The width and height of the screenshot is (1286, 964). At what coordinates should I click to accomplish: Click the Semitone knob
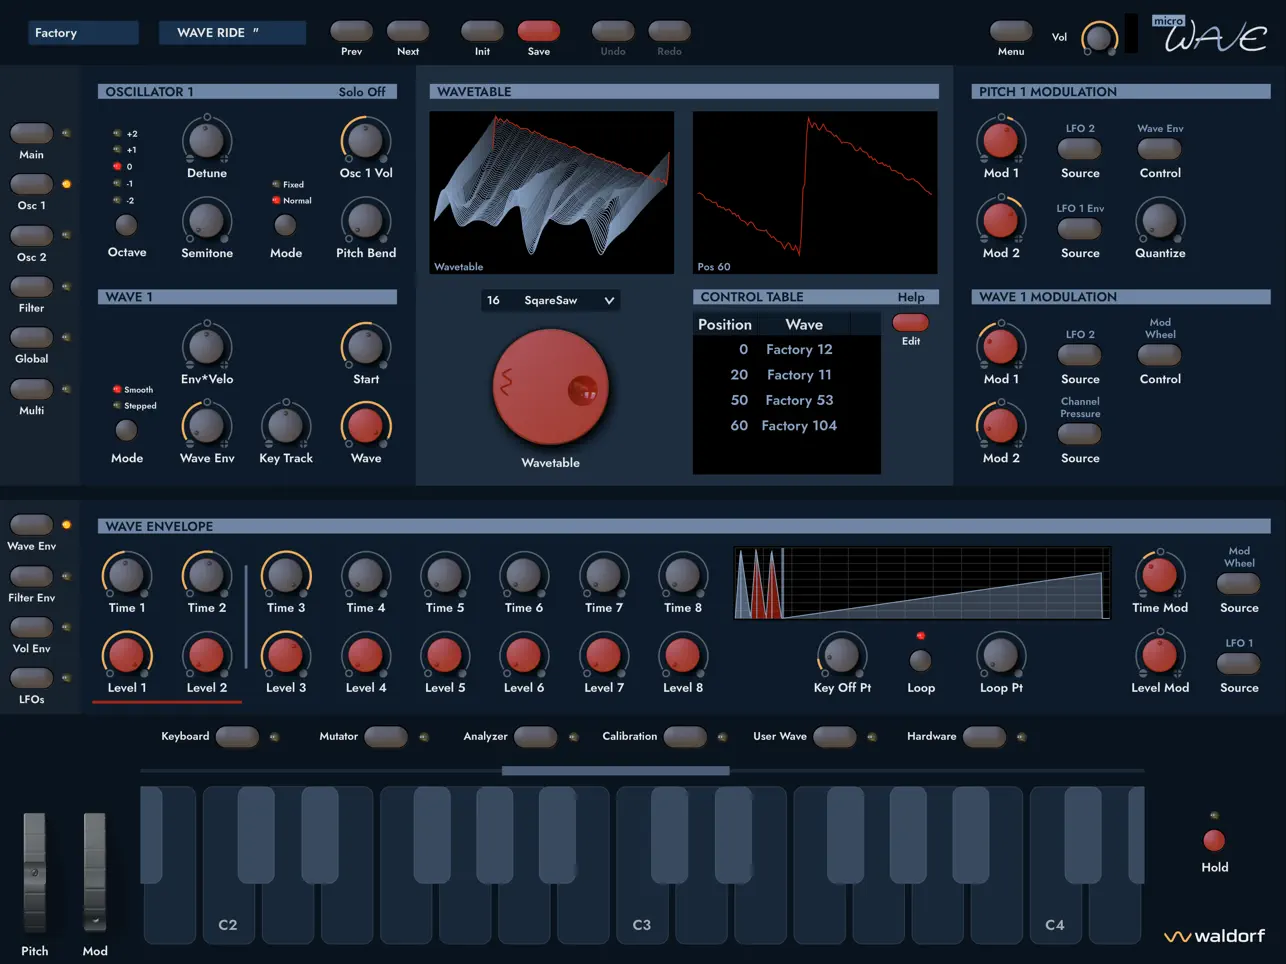tap(207, 221)
